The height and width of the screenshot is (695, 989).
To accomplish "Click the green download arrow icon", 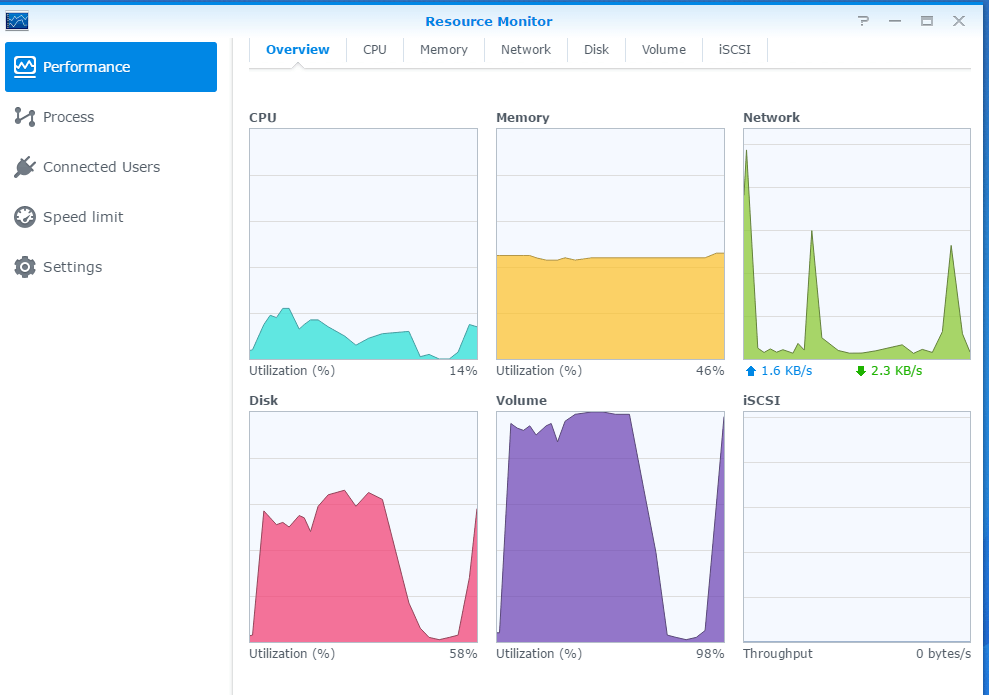I will point(861,371).
